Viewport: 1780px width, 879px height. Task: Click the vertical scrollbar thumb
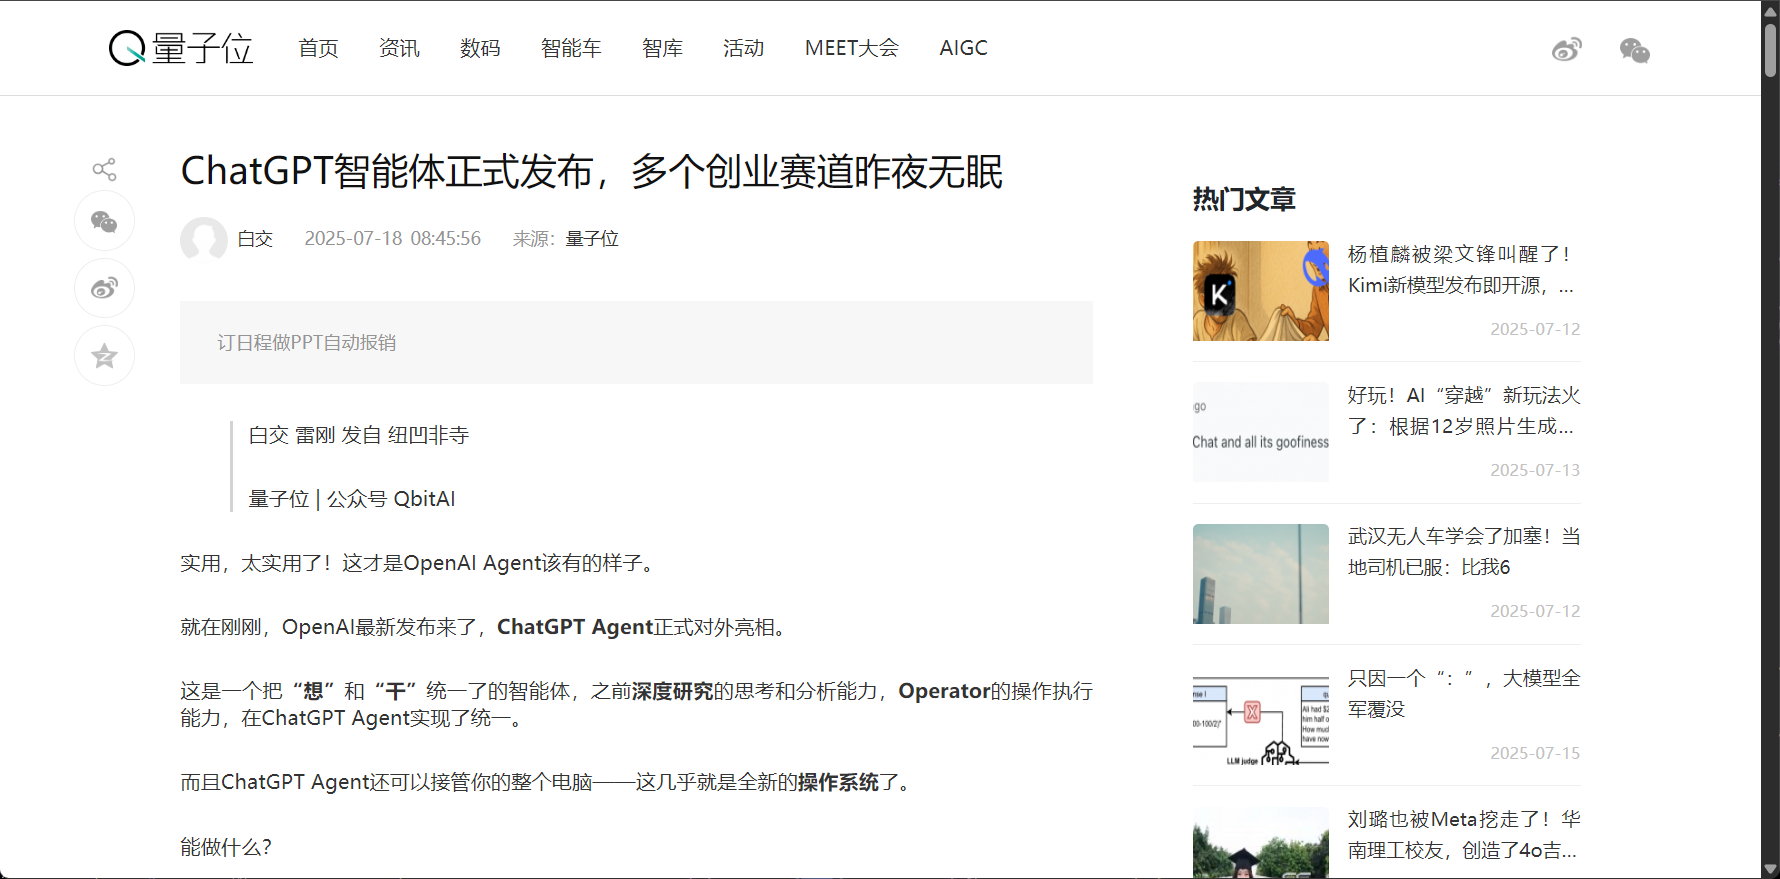[x=1771, y=50]
